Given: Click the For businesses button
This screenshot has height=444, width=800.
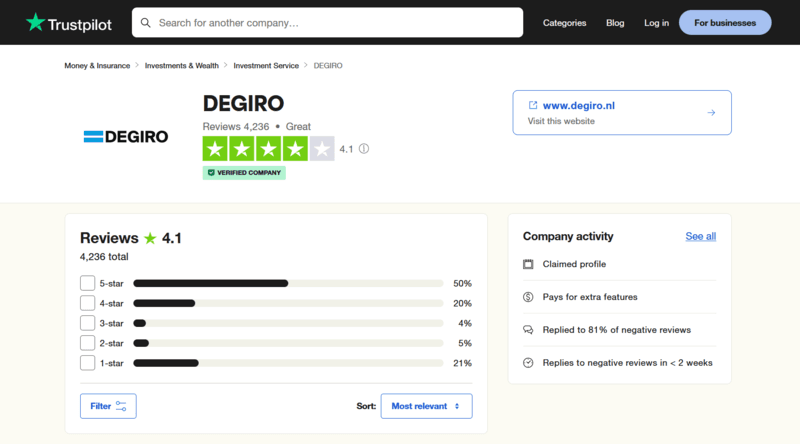Looking at the screenshot, I should click(x=725, y=22).
